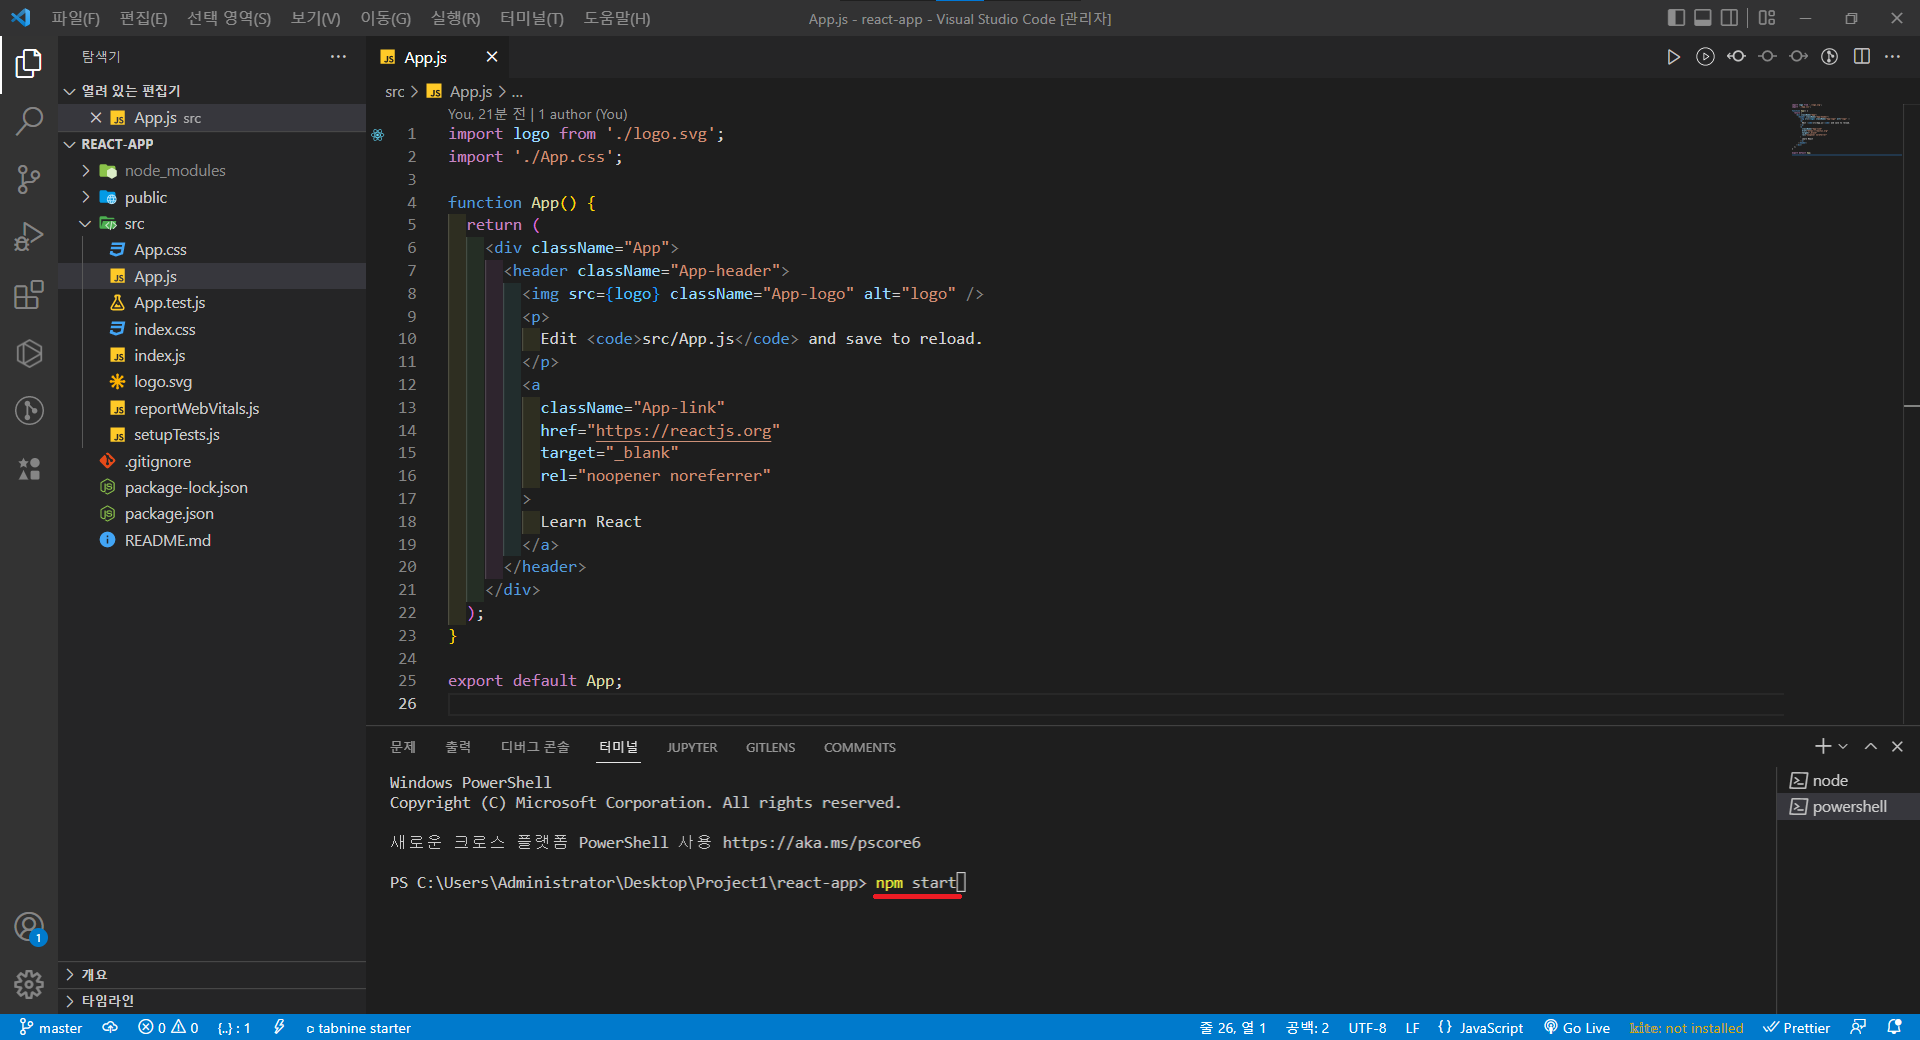The image size is (1920, 1040).
Task: Toggle the primary sidebar layout icon
Action: click(x=1677, y=18)
